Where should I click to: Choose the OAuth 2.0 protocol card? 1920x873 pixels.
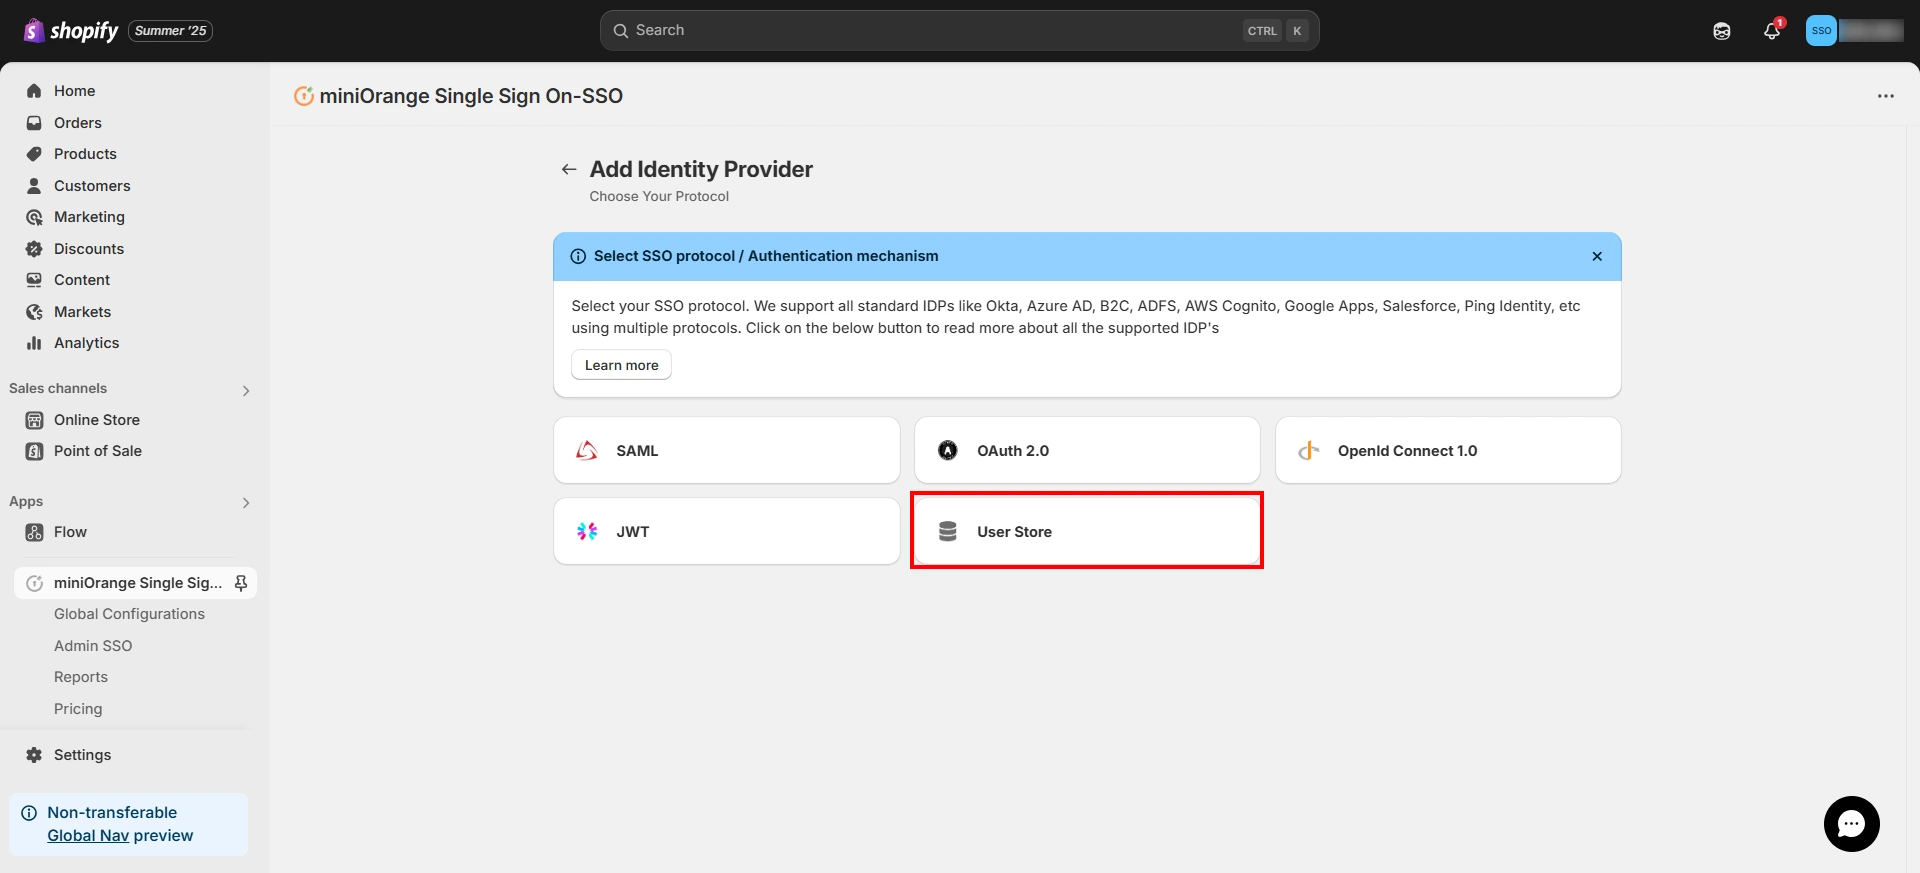coord(1087,450)
